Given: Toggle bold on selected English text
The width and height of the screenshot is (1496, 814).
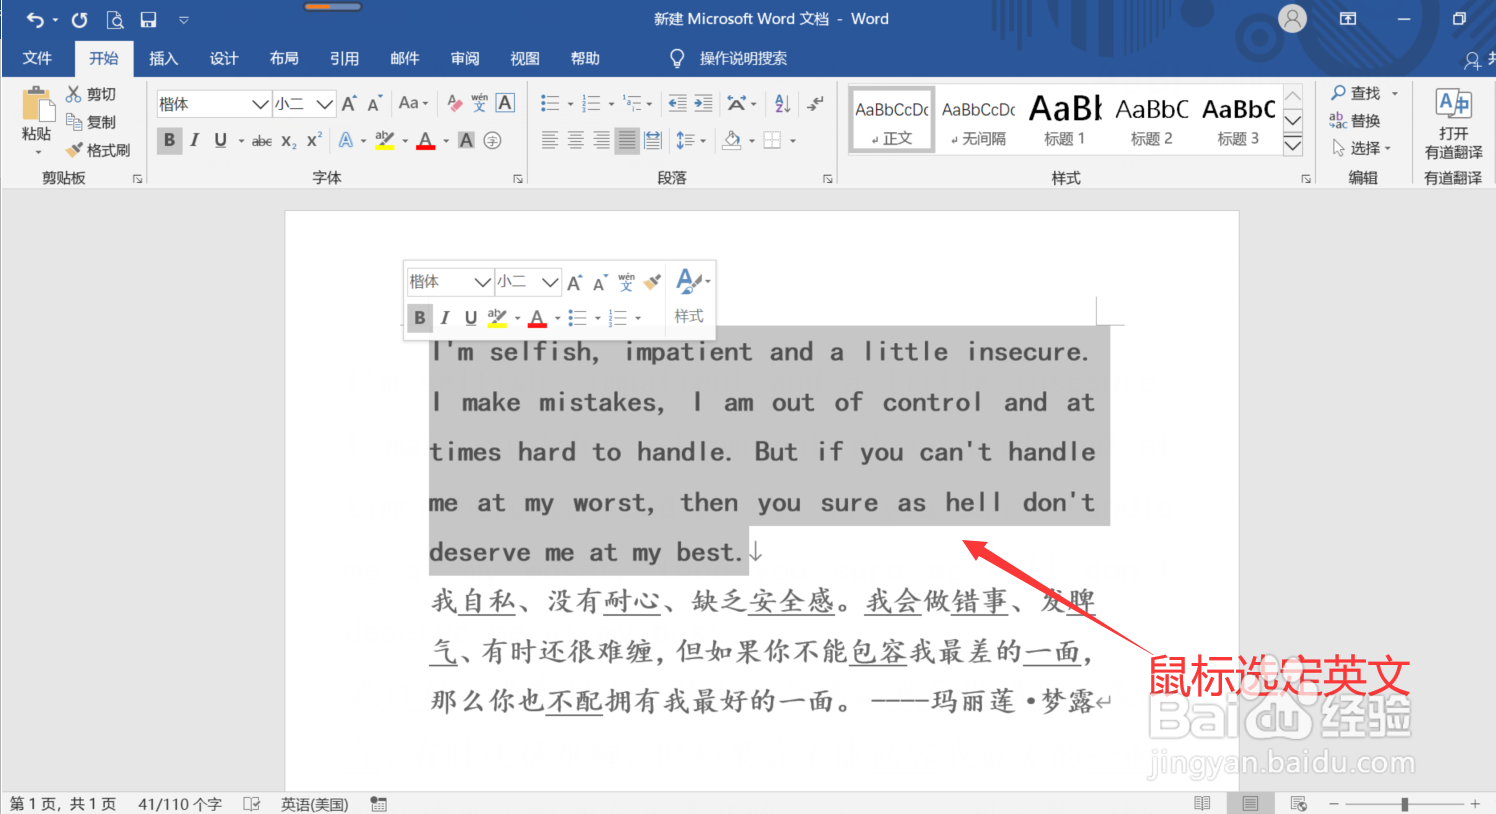Looking at the screenshot, I should click(x=169, y=140).
